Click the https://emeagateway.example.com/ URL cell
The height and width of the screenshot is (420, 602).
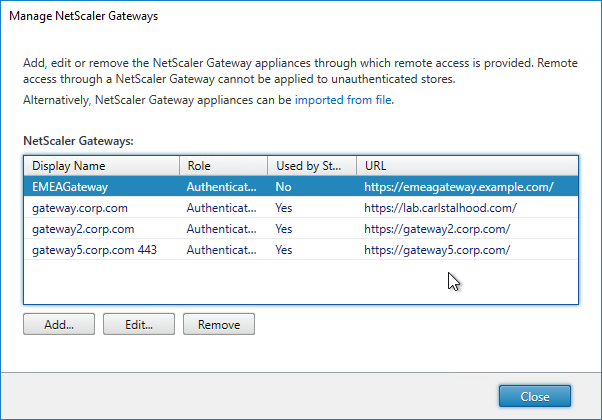point(459,187)
